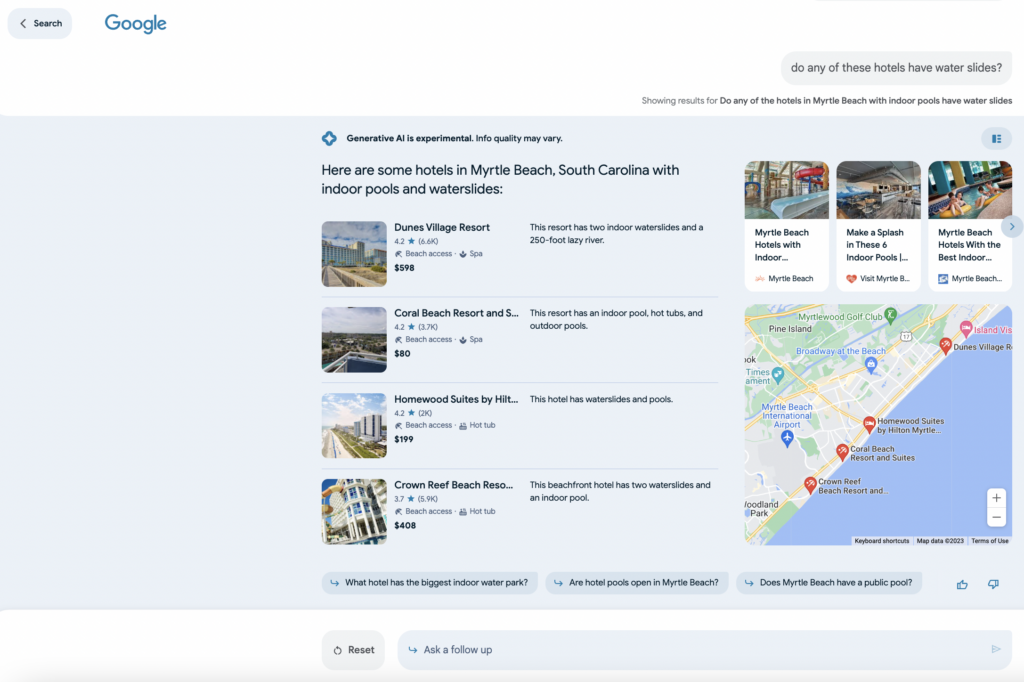Click the Google logo
1024x682 pixels.
coord(136,24)
